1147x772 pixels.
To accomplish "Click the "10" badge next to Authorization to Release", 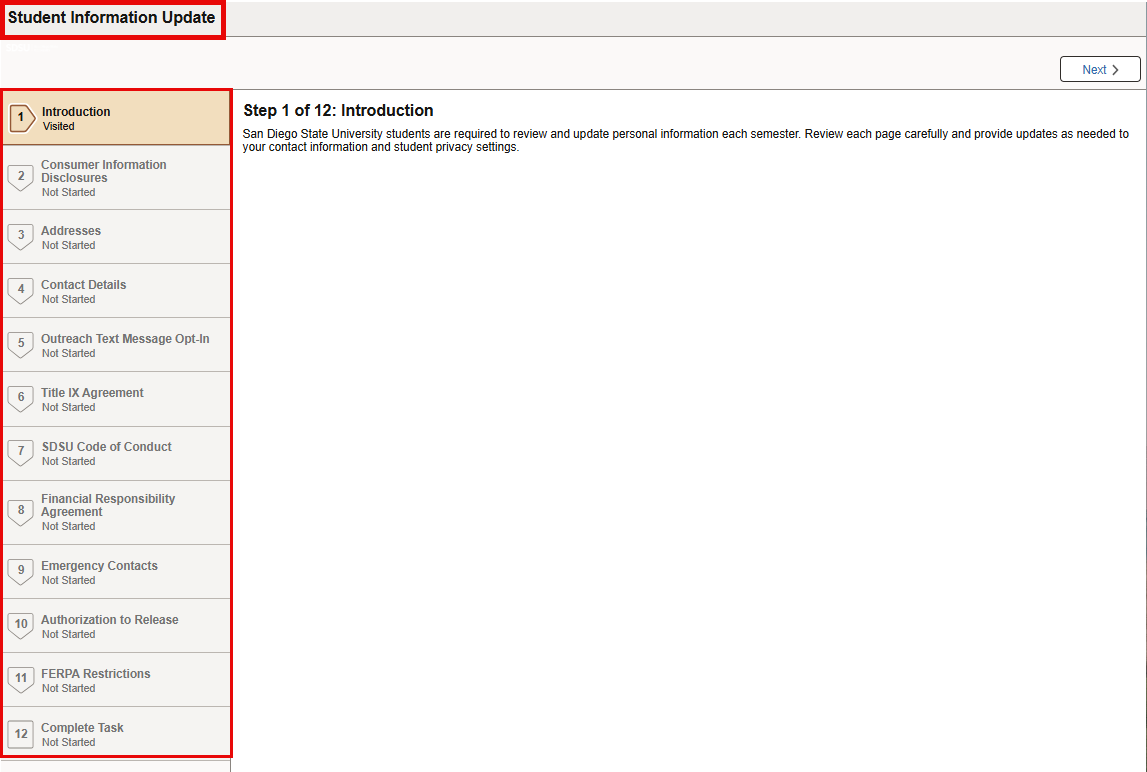I will tap(21, 625).
